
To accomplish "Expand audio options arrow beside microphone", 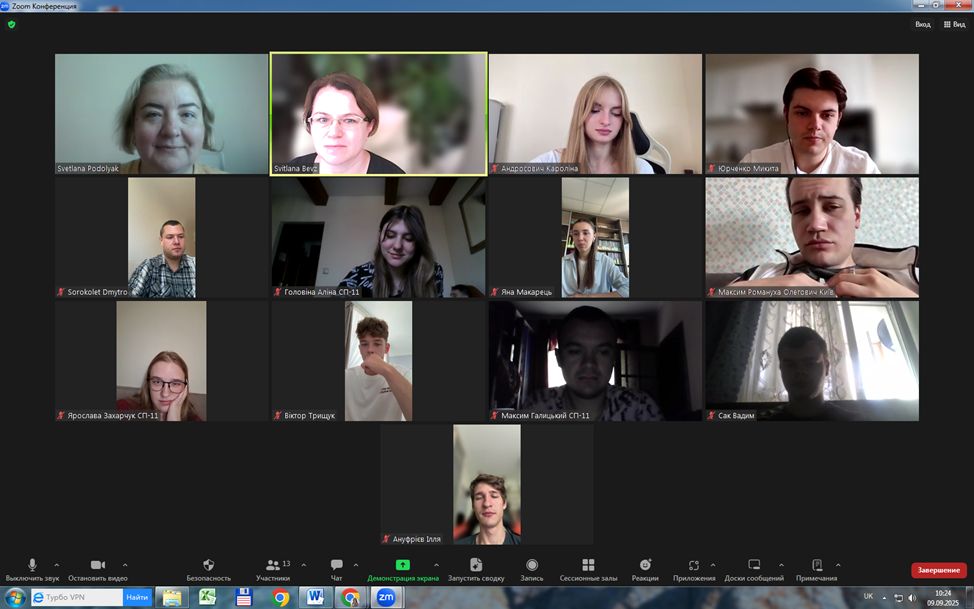I will pyautogui.click(x=56, y=565).
